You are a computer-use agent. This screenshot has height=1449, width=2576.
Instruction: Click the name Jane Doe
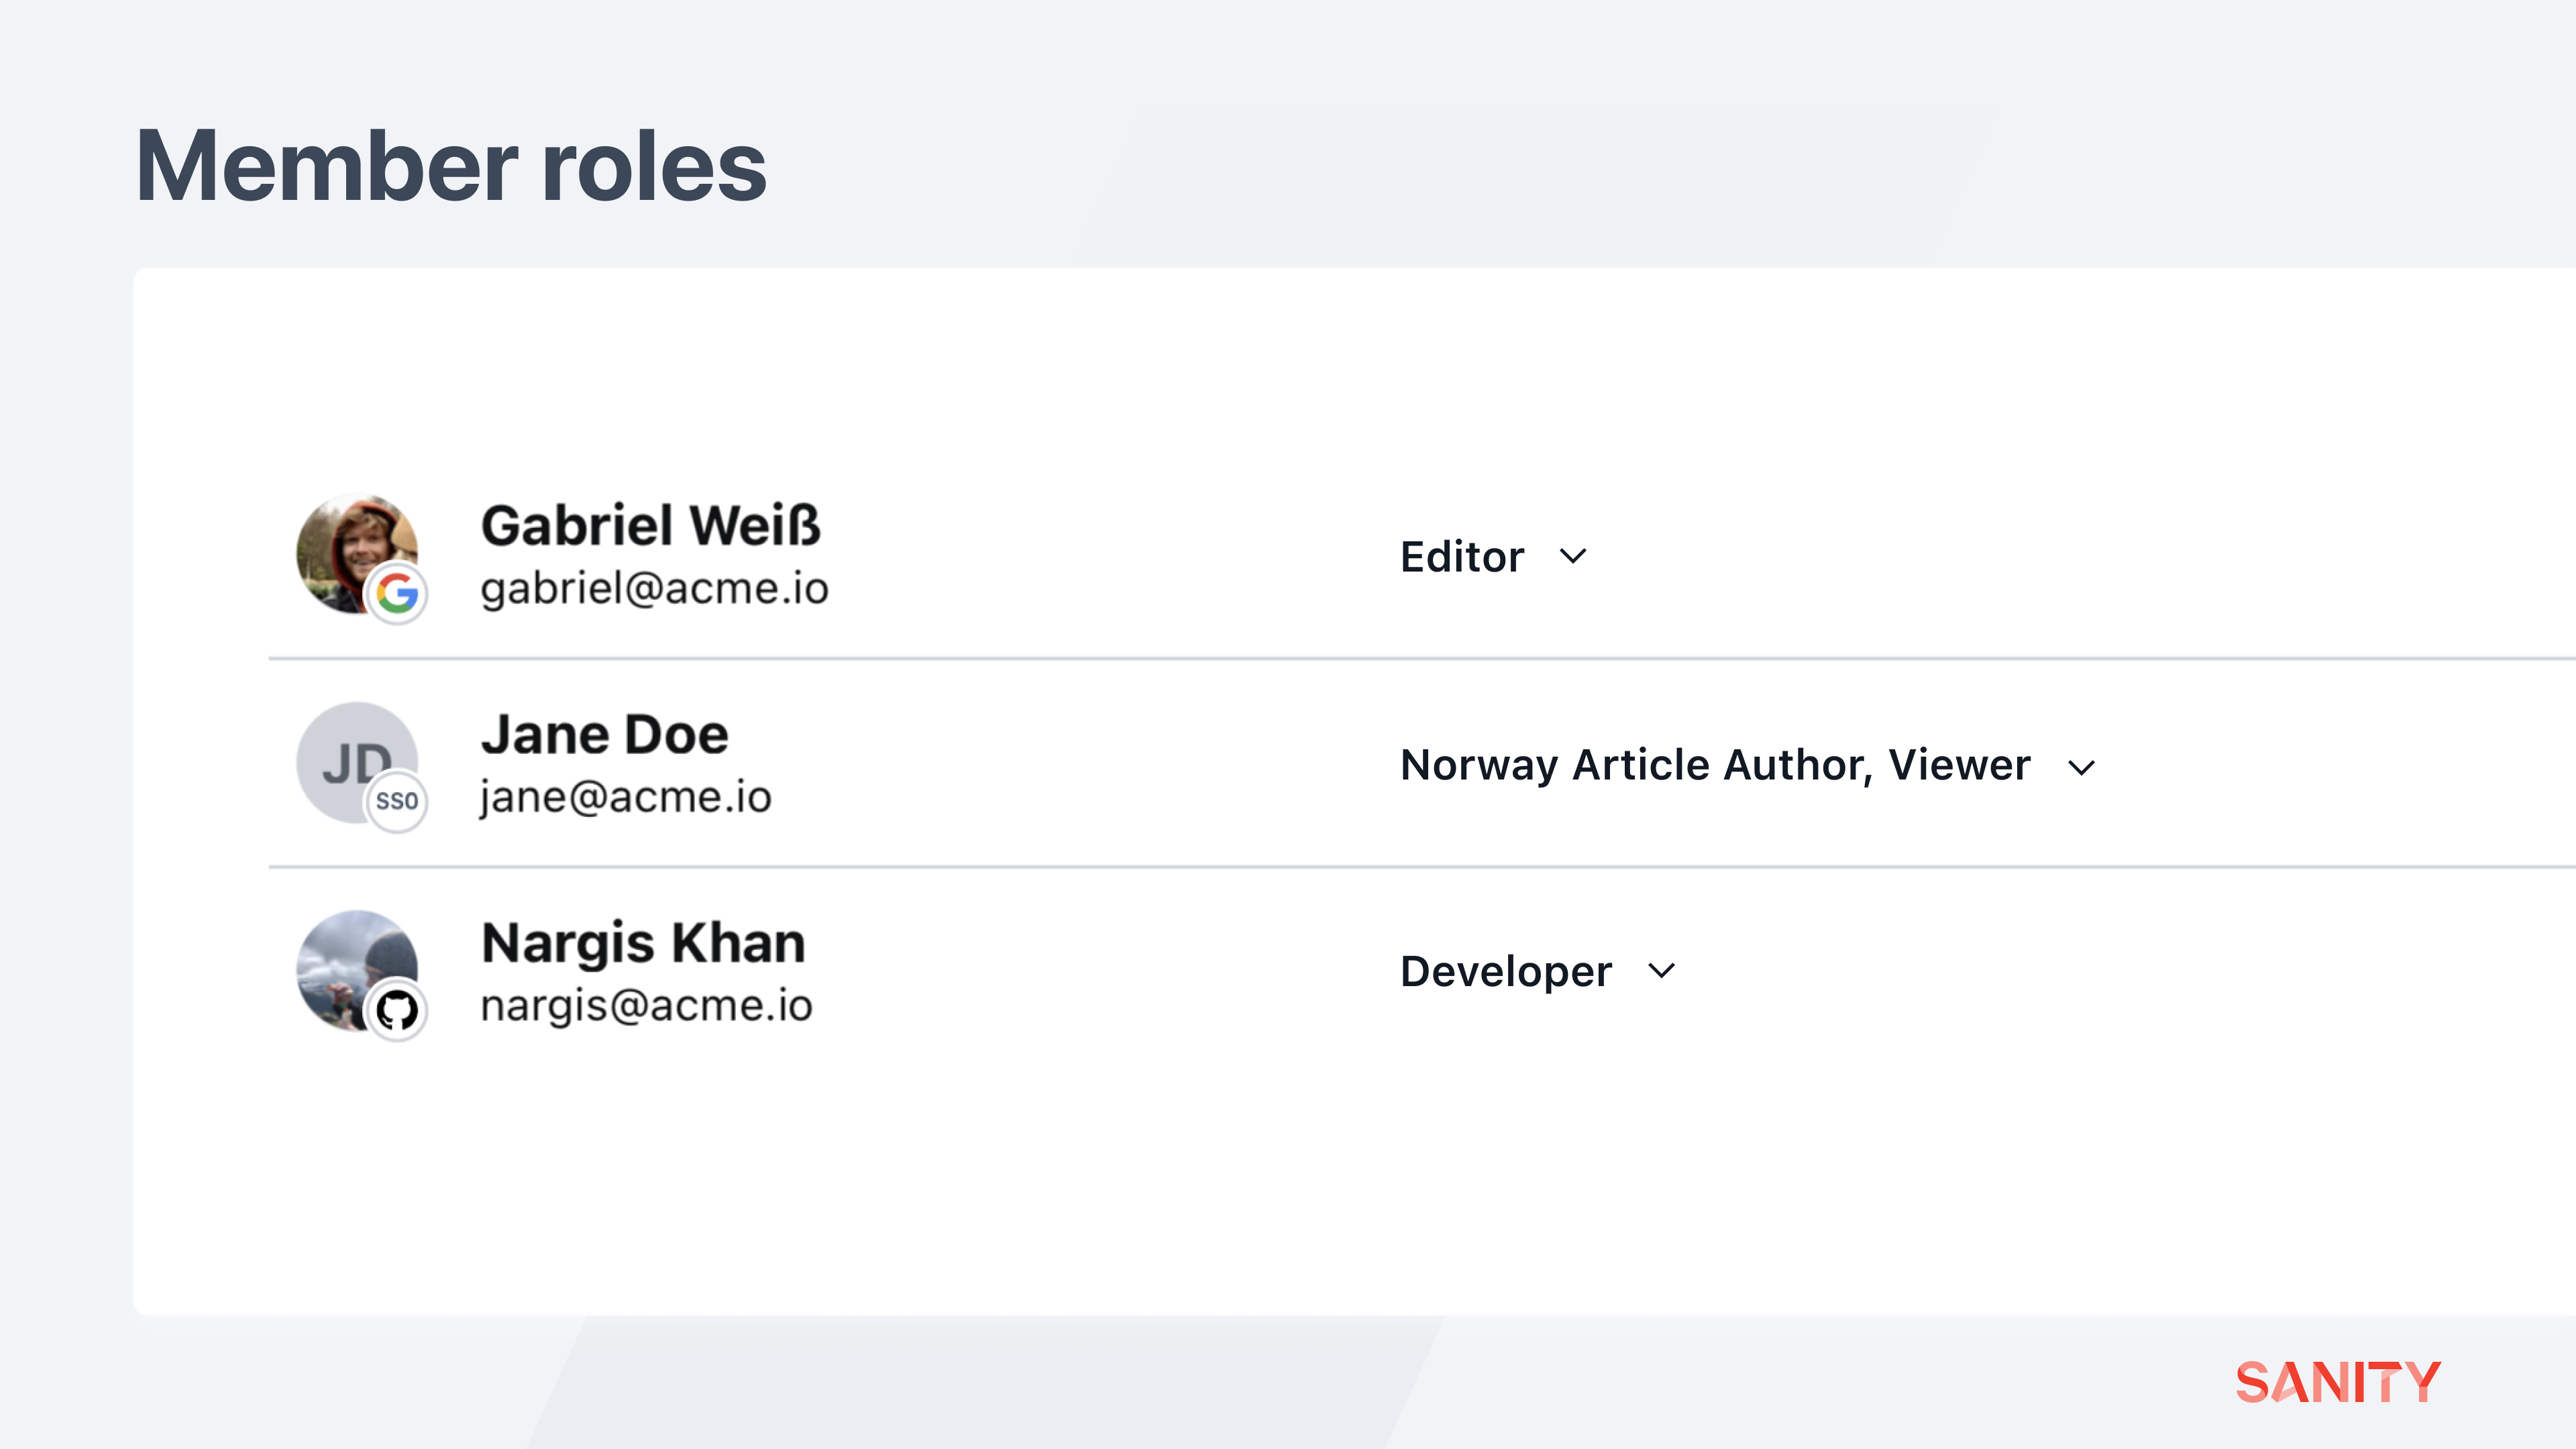click(x=604, y=735)
